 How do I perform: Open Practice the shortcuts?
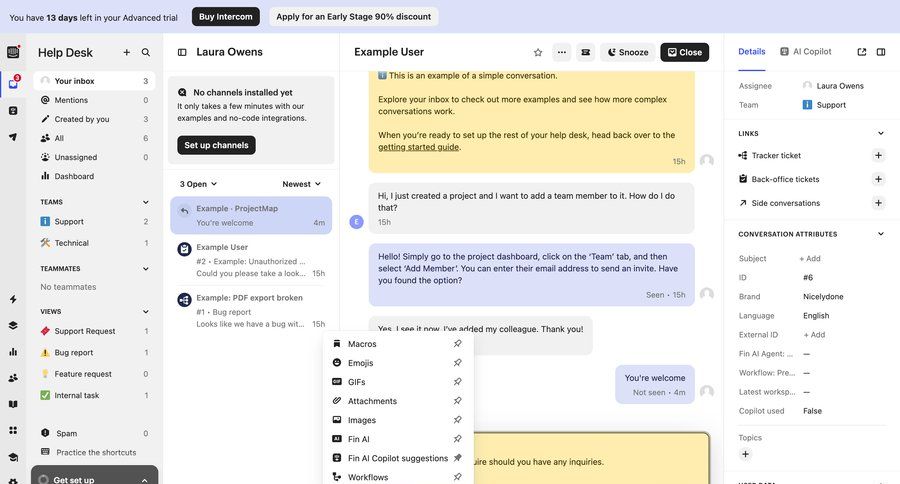[94, 452]
